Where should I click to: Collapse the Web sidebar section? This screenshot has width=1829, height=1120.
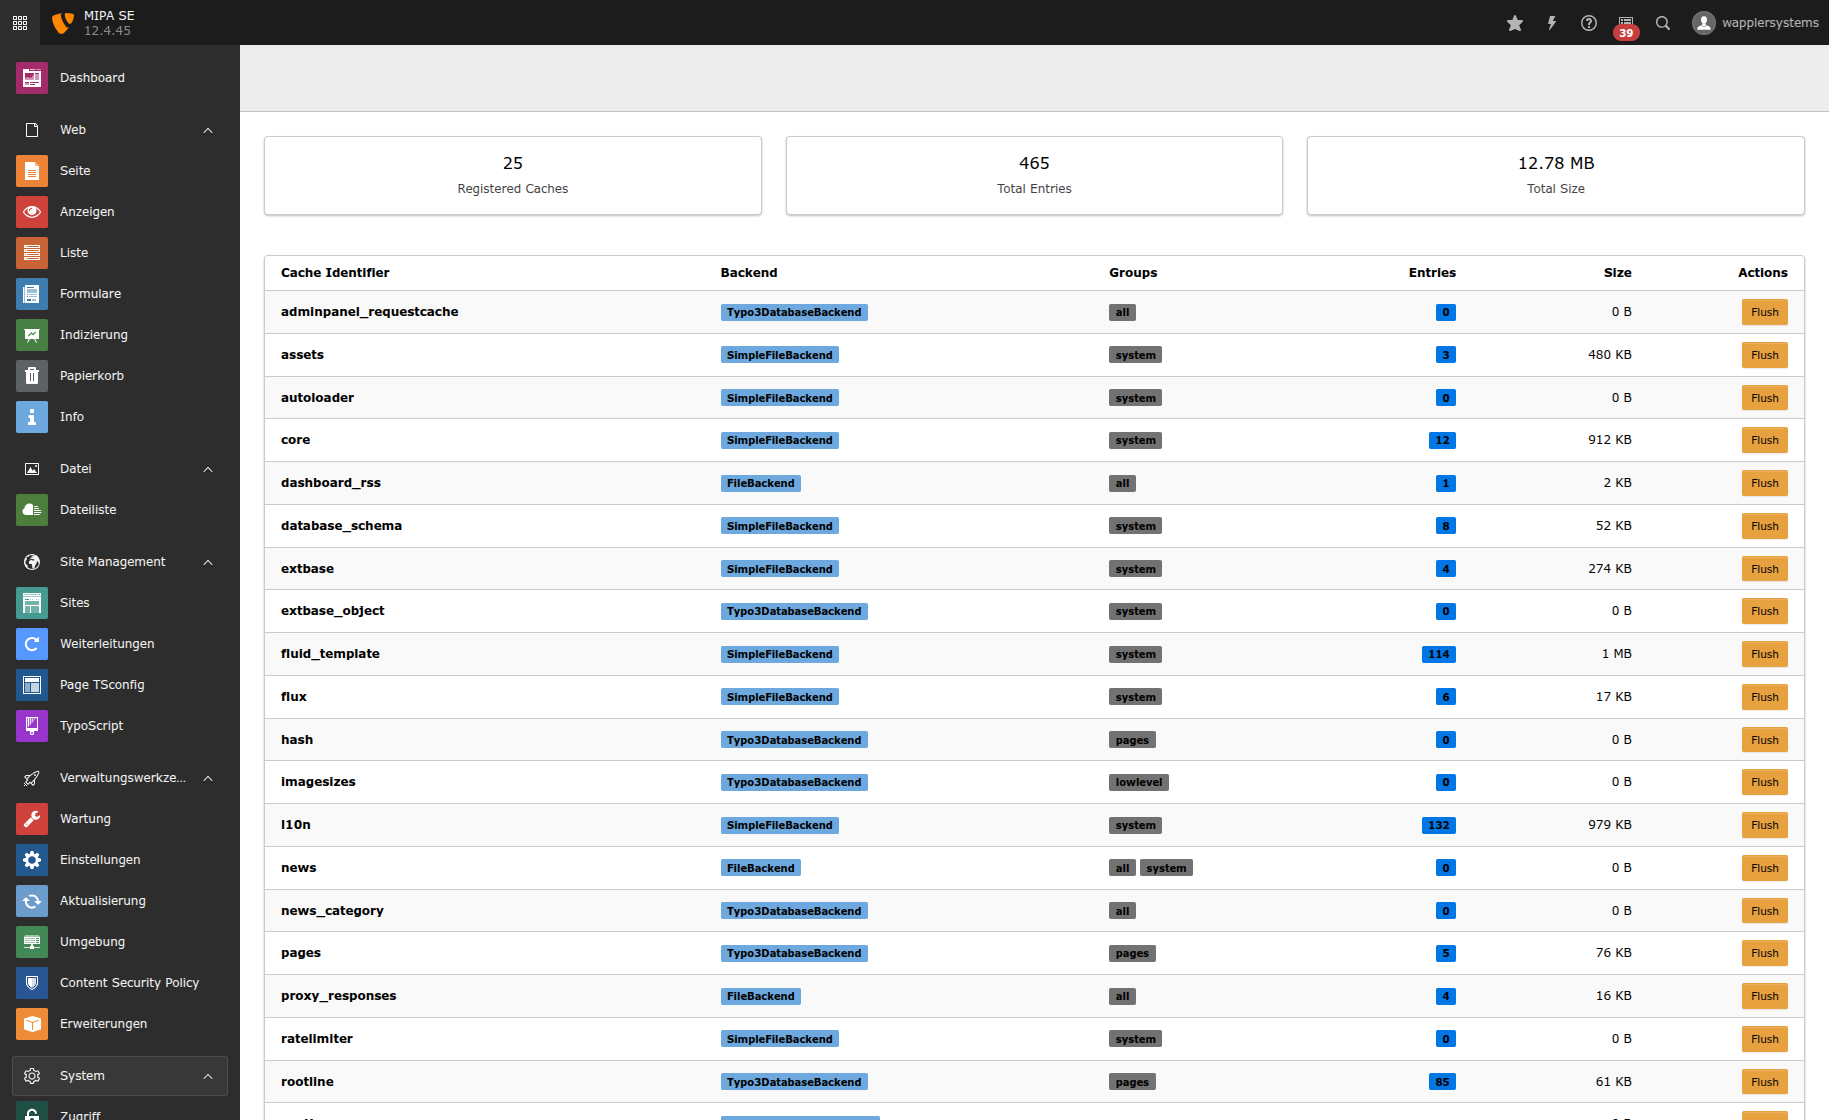208,130
